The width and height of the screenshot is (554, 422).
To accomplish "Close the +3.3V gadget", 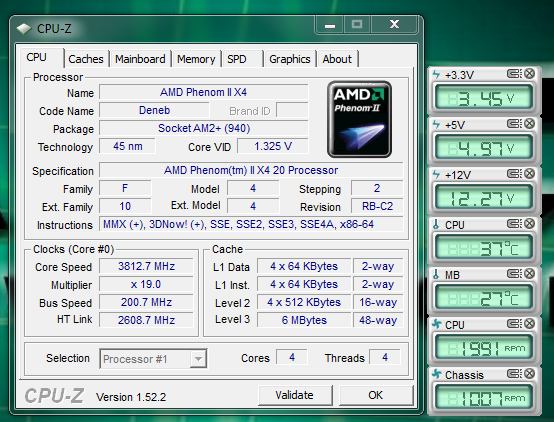I will (x=529, y=74).
